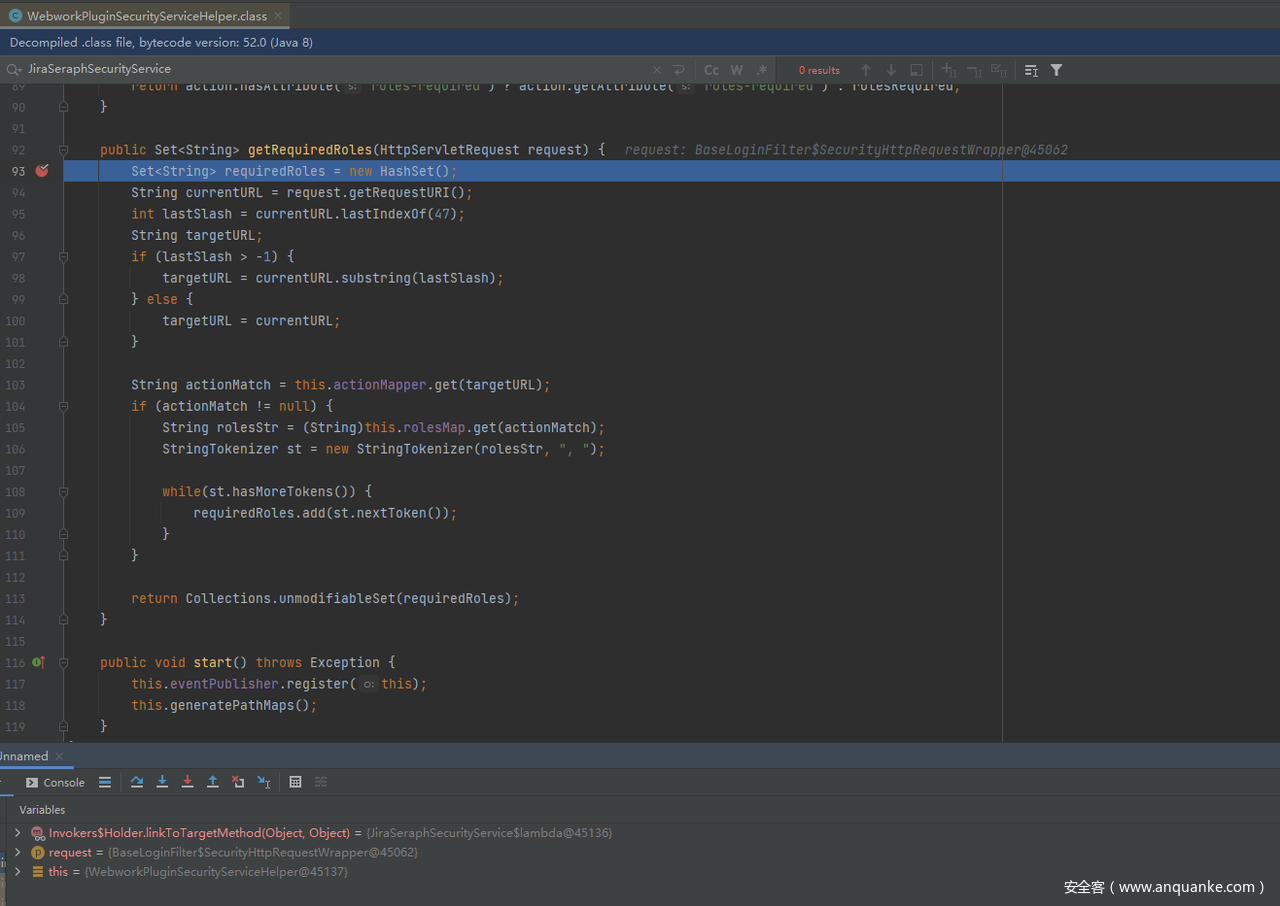
Task: Close the WebworkPluginSecurityServiceHelper.class tab
Action: (278, 16)
